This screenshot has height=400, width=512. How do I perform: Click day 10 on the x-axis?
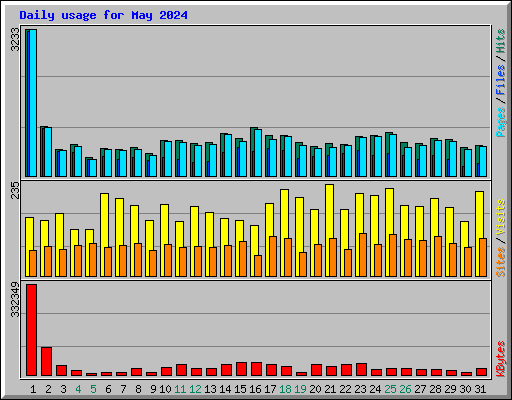pos(165,389)
